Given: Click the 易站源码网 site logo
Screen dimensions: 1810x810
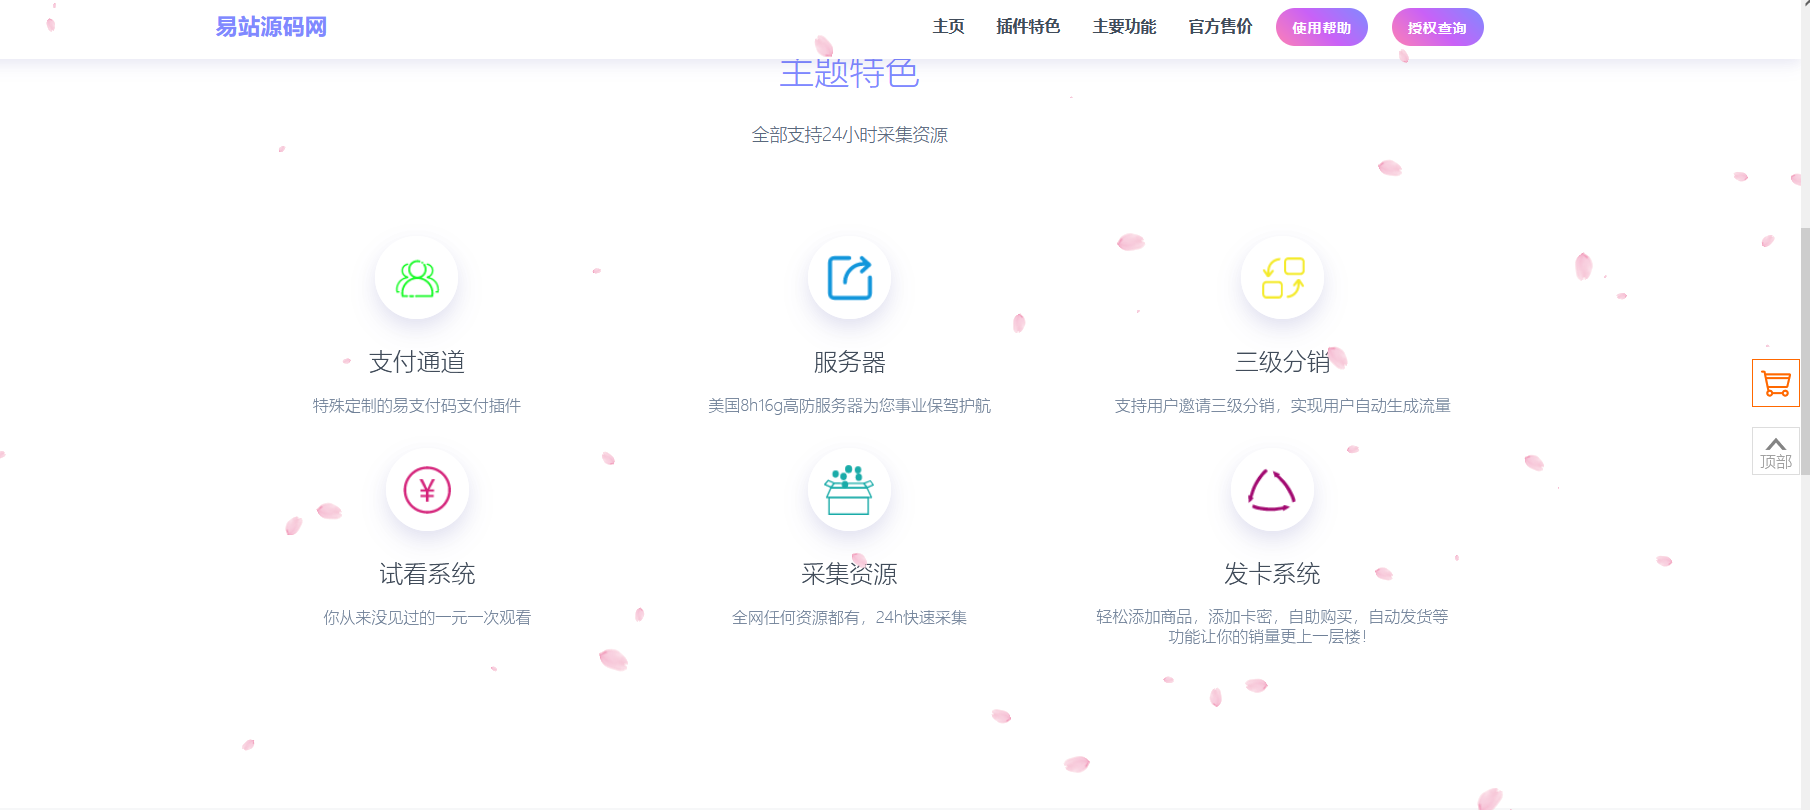Looking at the screenshot, I should coord(271,27).
